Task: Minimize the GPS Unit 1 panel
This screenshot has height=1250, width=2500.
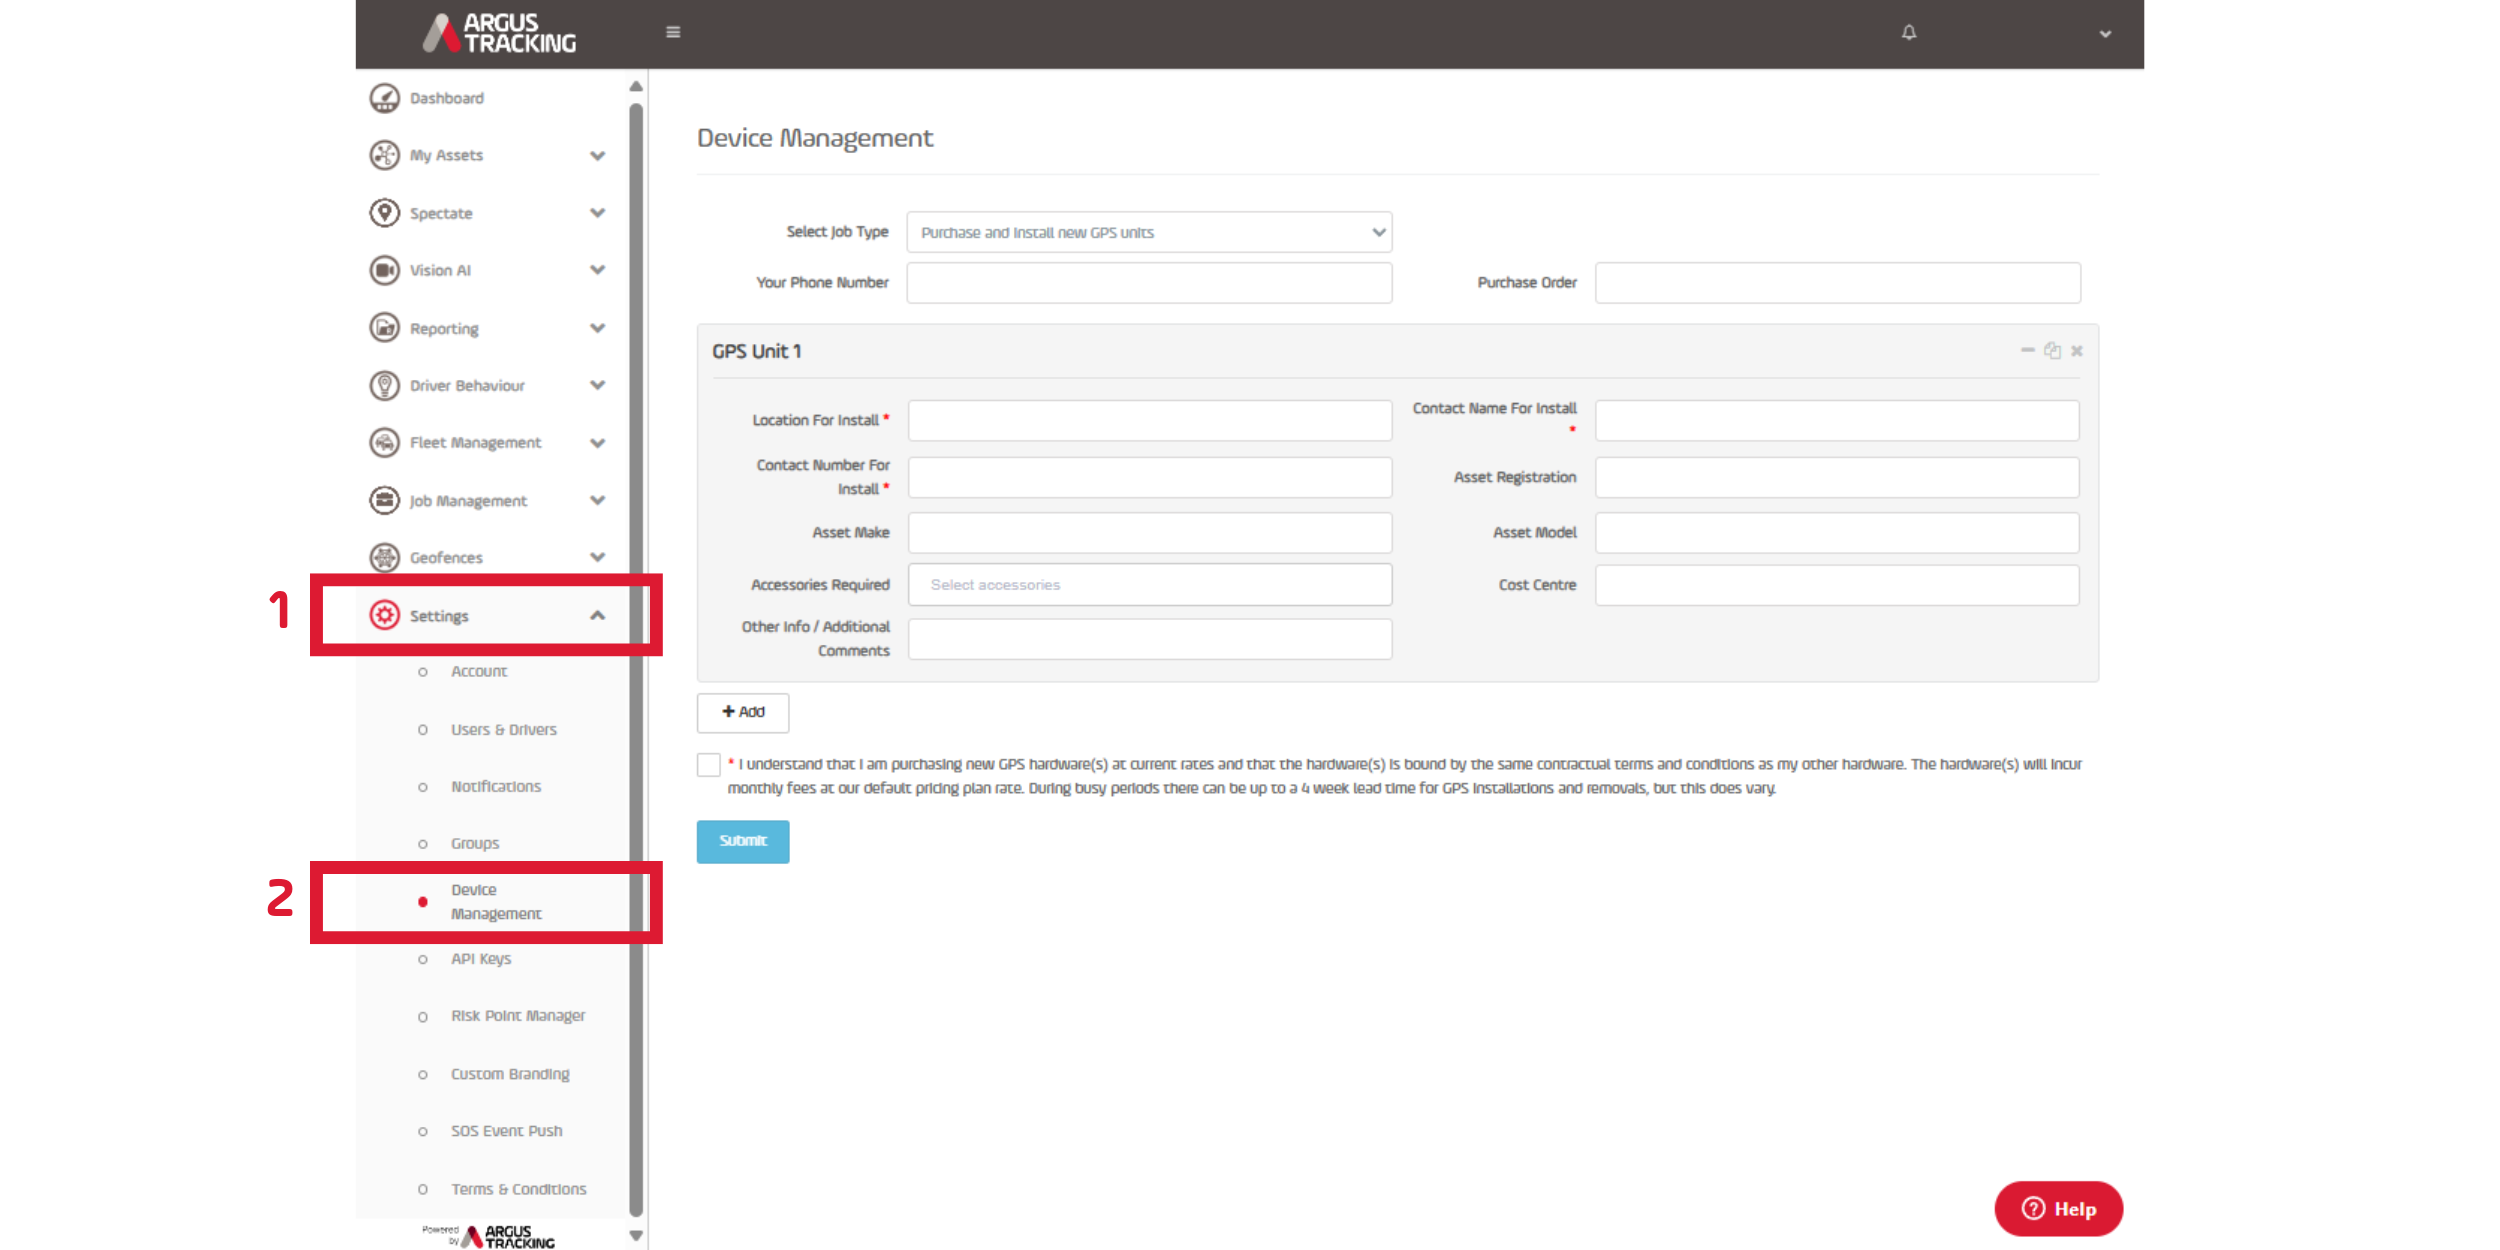Action: click(2028, 350)
